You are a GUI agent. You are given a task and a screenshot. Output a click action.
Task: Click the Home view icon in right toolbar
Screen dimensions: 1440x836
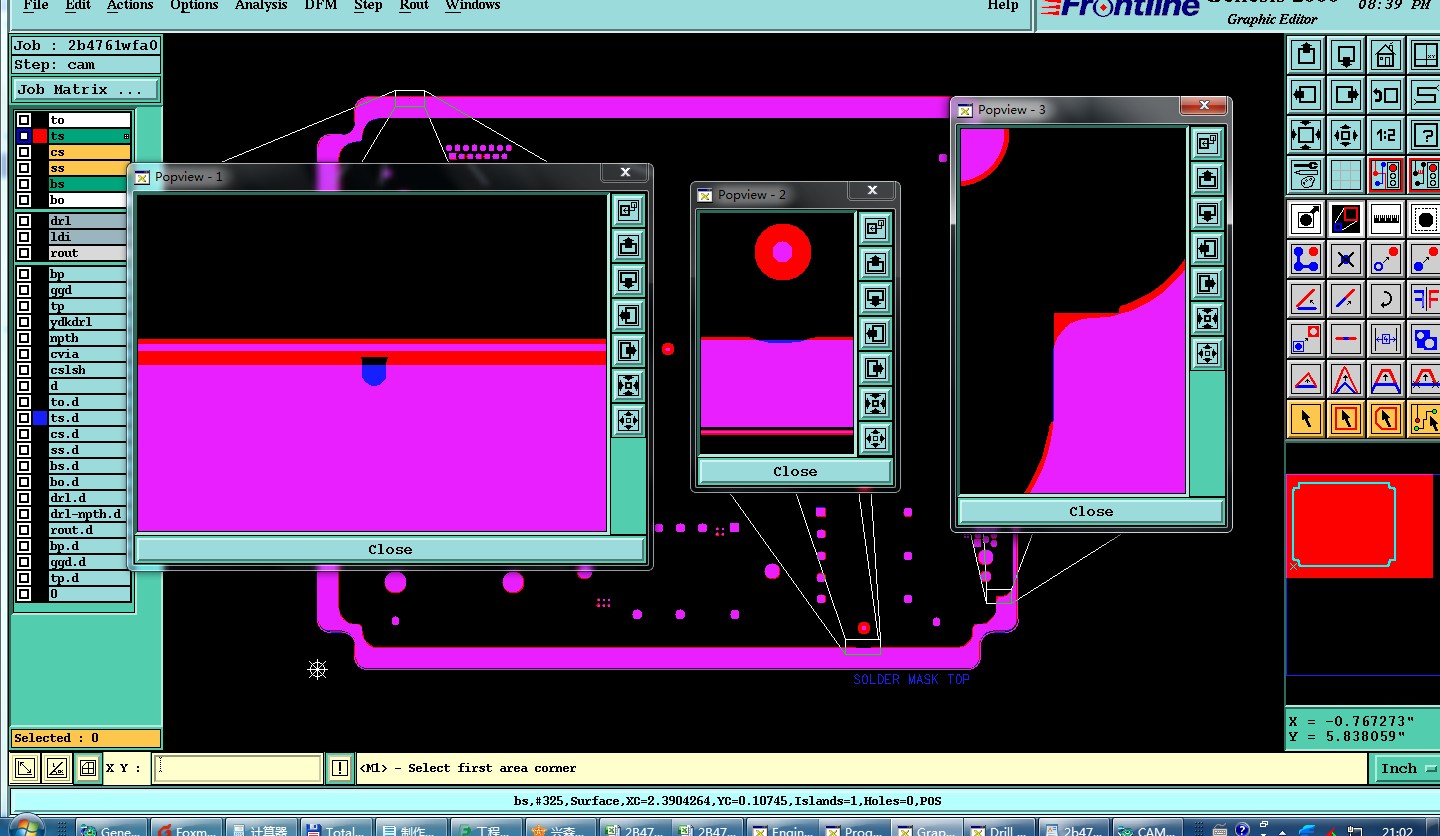point(1385,54)
